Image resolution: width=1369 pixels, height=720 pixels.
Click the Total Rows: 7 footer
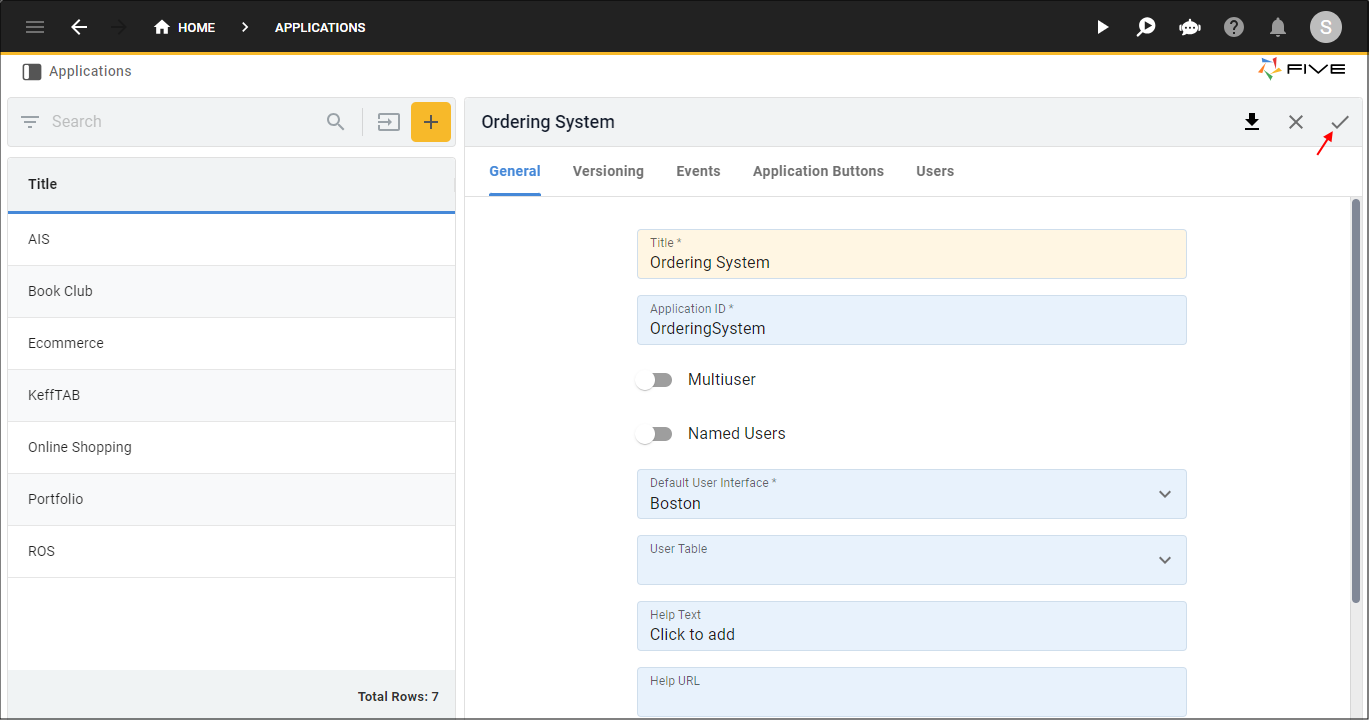click(398, 696)
